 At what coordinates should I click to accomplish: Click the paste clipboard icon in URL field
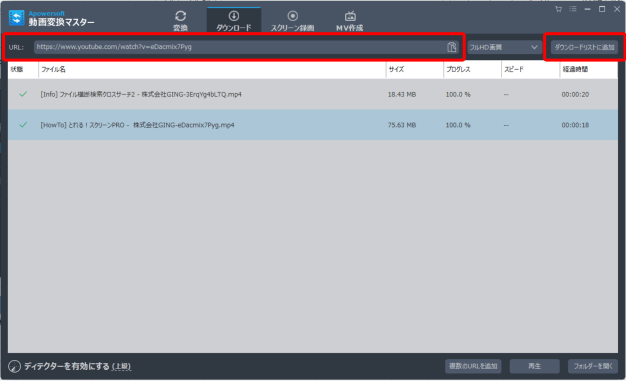pyautogui.click(x=452, y=47)
